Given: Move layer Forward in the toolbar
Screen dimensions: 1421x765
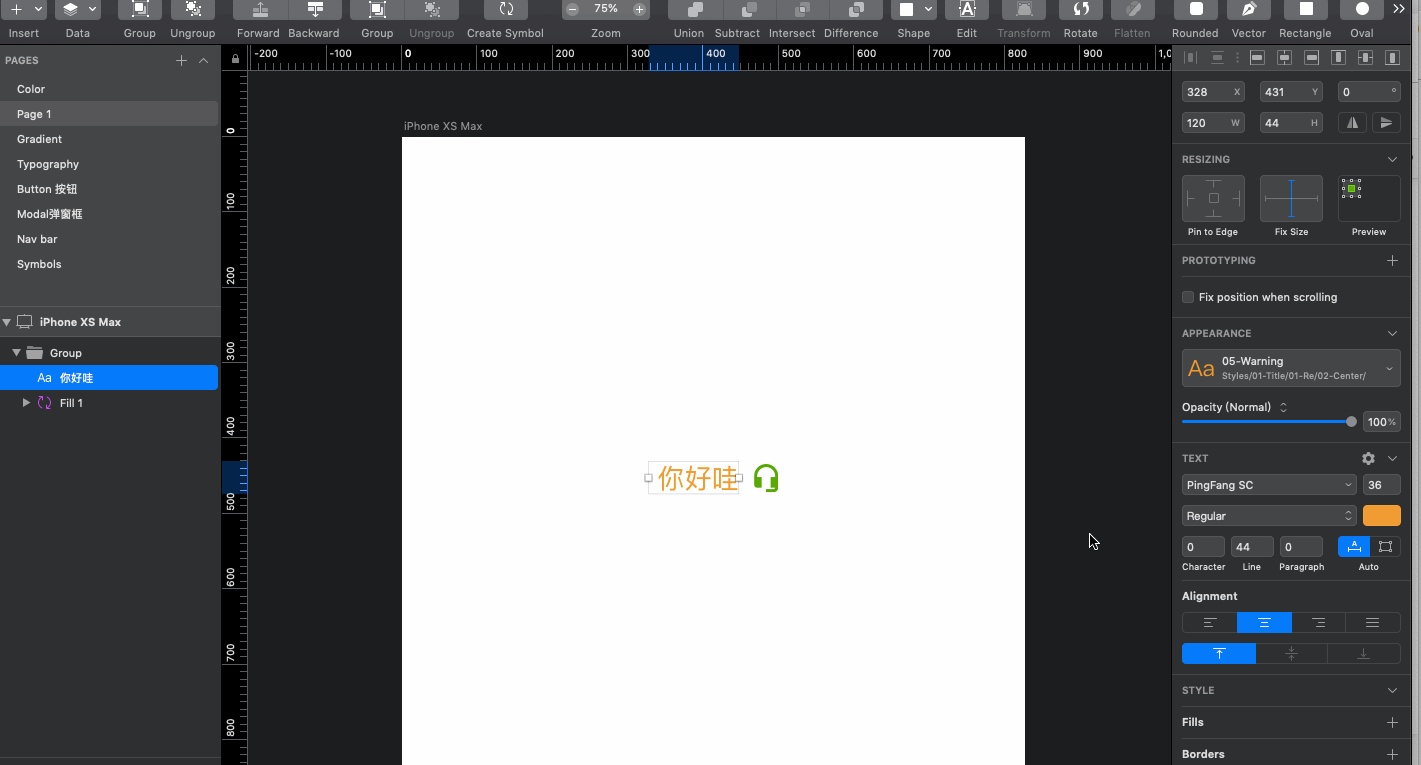Looking at the screenshot, I should (259, 10).
